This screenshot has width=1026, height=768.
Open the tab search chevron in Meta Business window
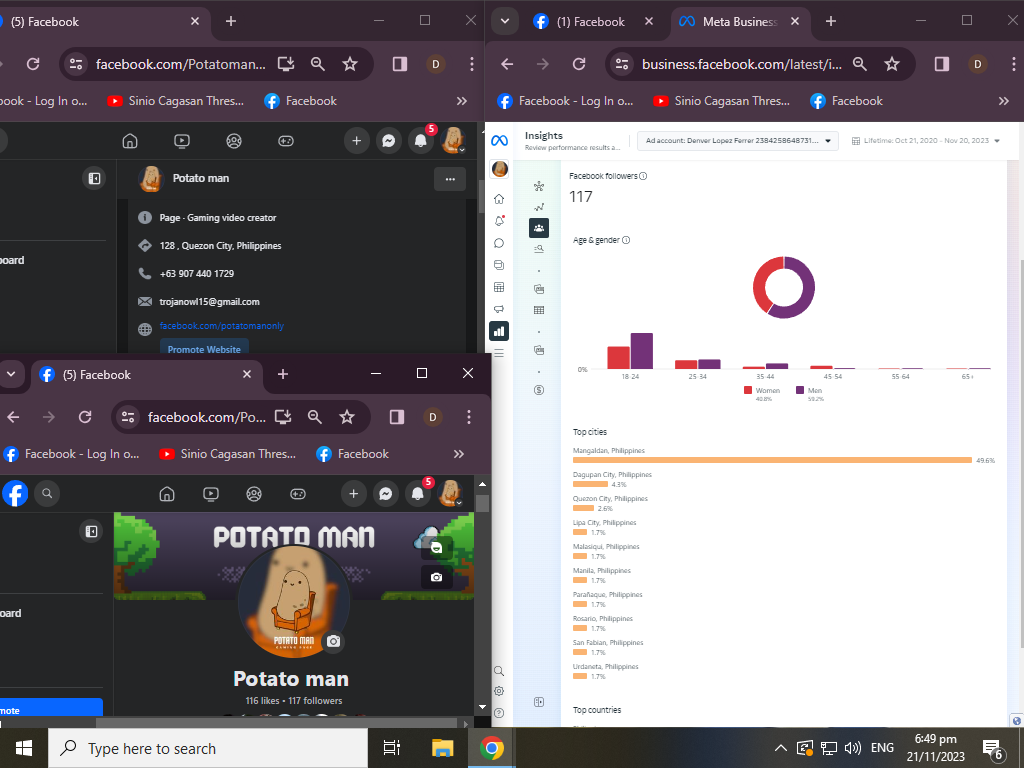pos(504,21)
